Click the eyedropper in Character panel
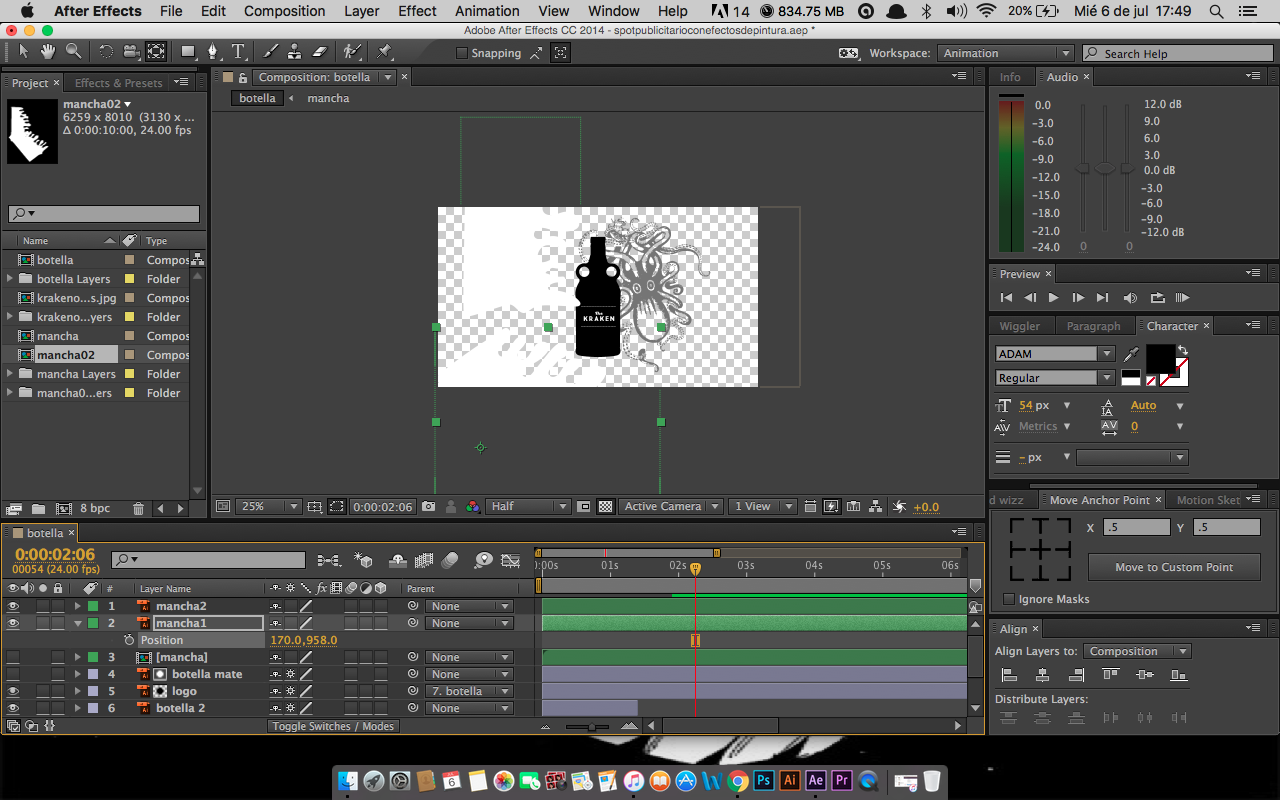Viewport: 1280px width, 800px height. tap(1132, 354)
